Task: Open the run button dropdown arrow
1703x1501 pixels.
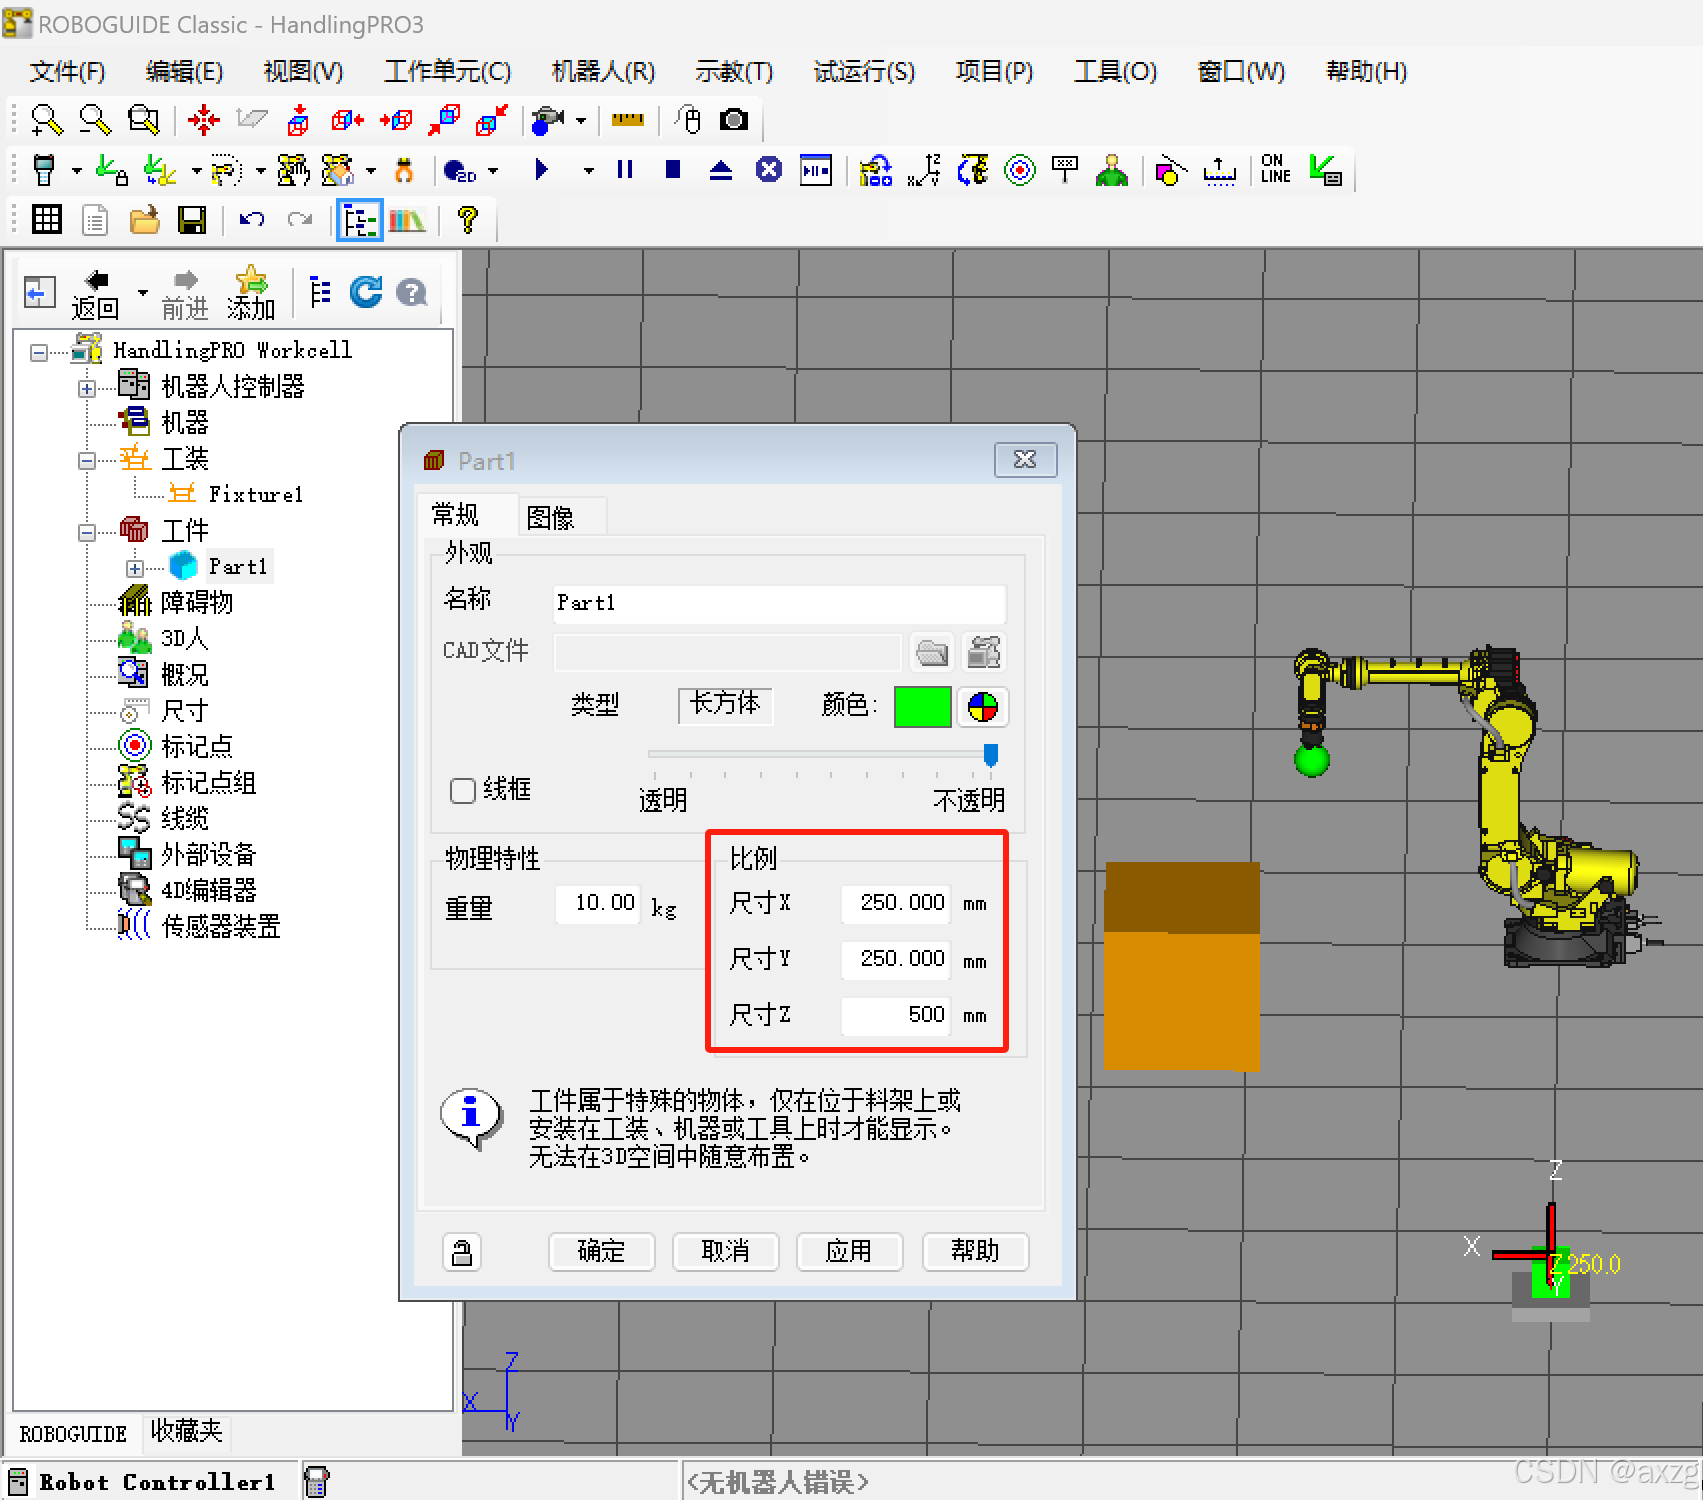Action: [x=589, y=171]
